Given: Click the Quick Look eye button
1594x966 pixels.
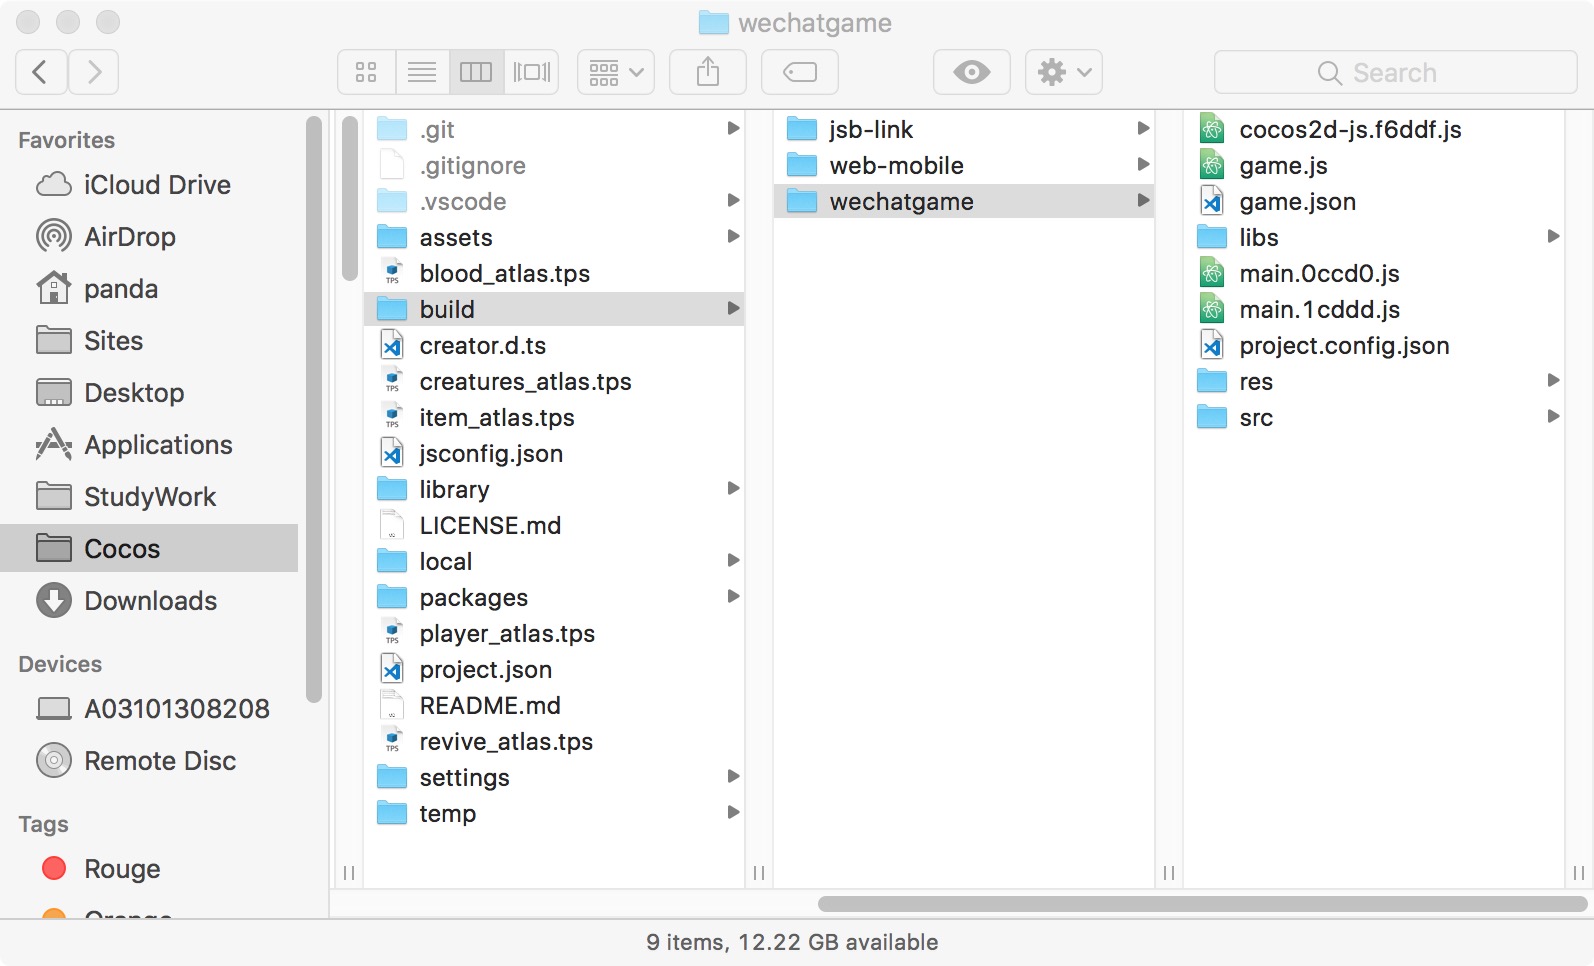Looking at the screenshot, I should coord(972,72).
